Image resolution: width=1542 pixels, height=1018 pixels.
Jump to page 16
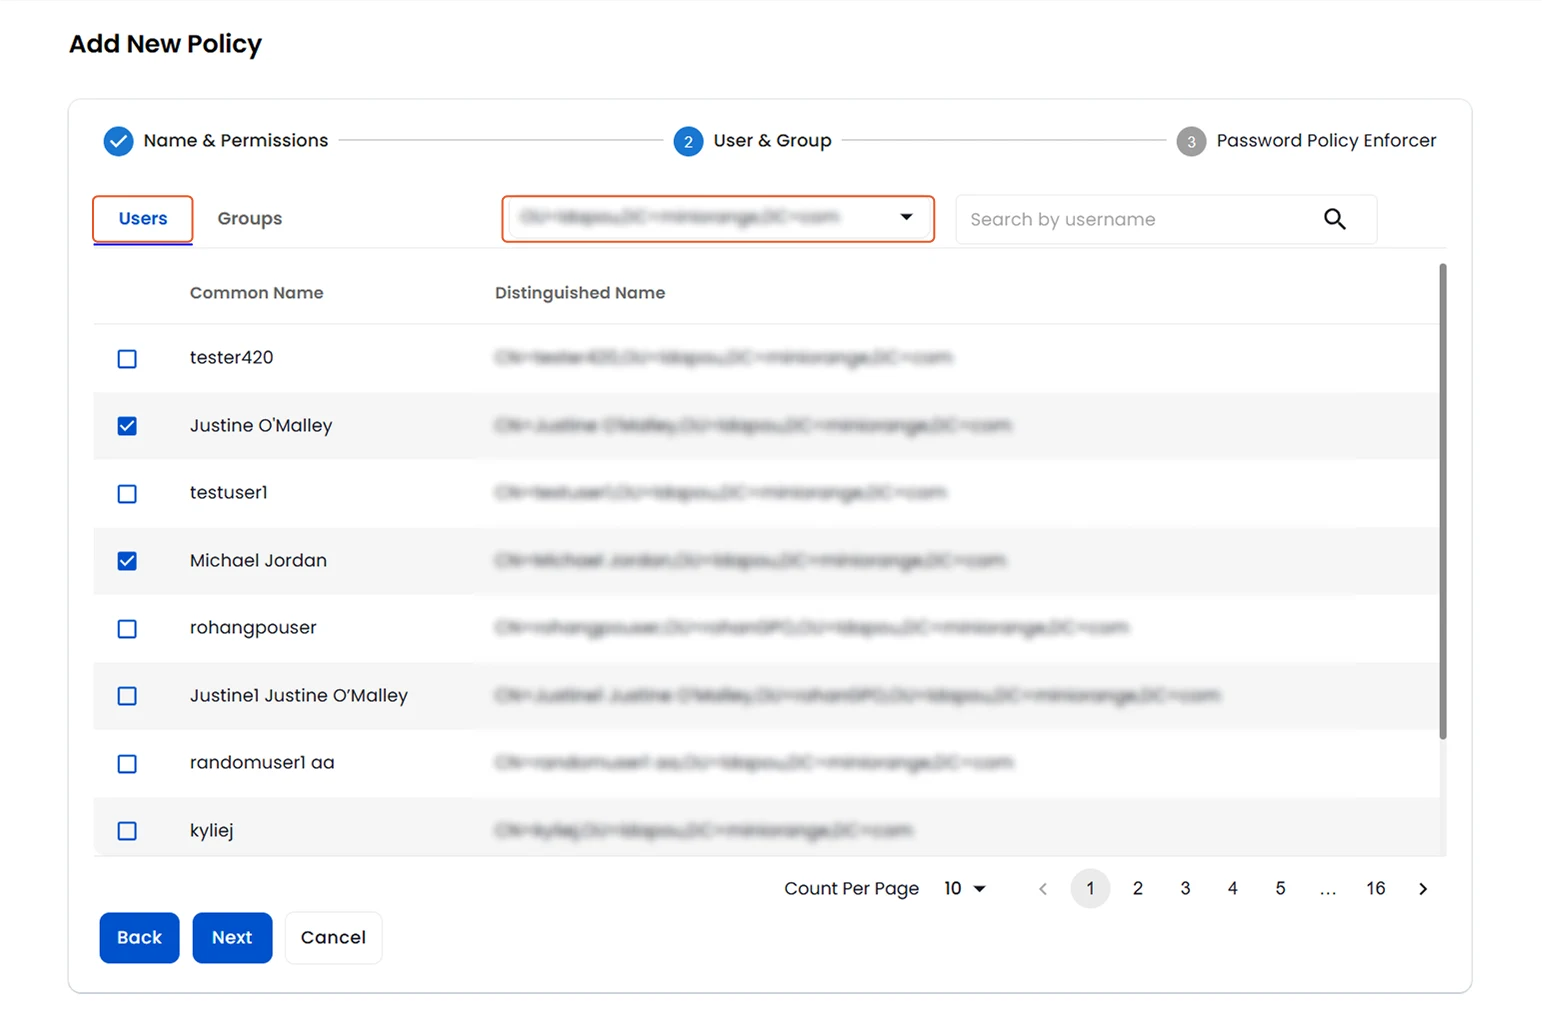[x=1375, y=888]
